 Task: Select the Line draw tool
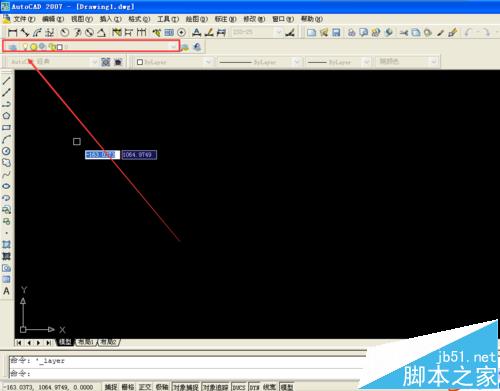click(6, 80)
